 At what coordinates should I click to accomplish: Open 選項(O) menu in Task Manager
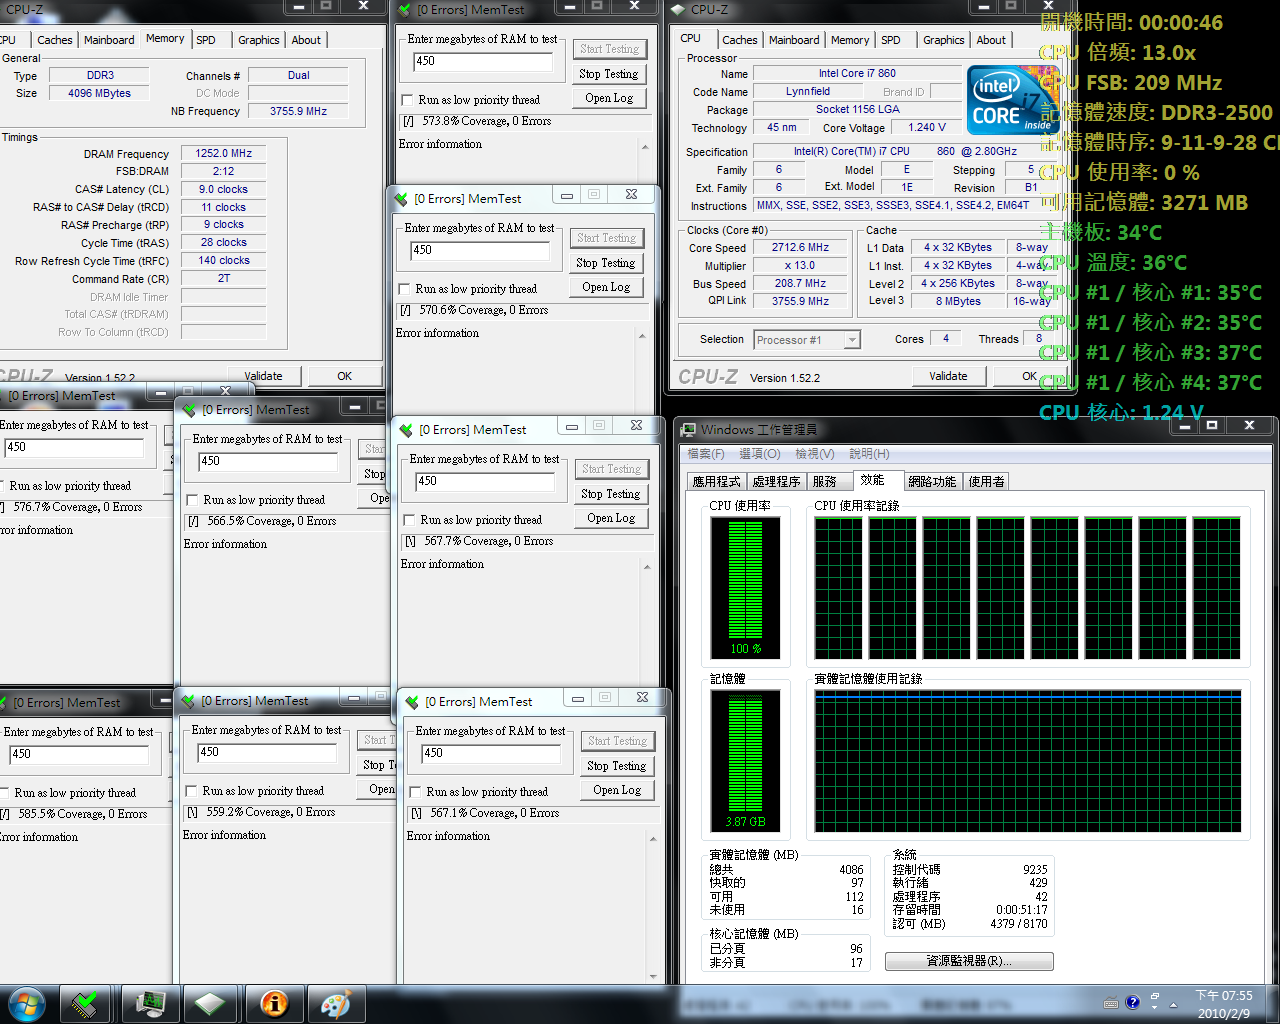760,454
